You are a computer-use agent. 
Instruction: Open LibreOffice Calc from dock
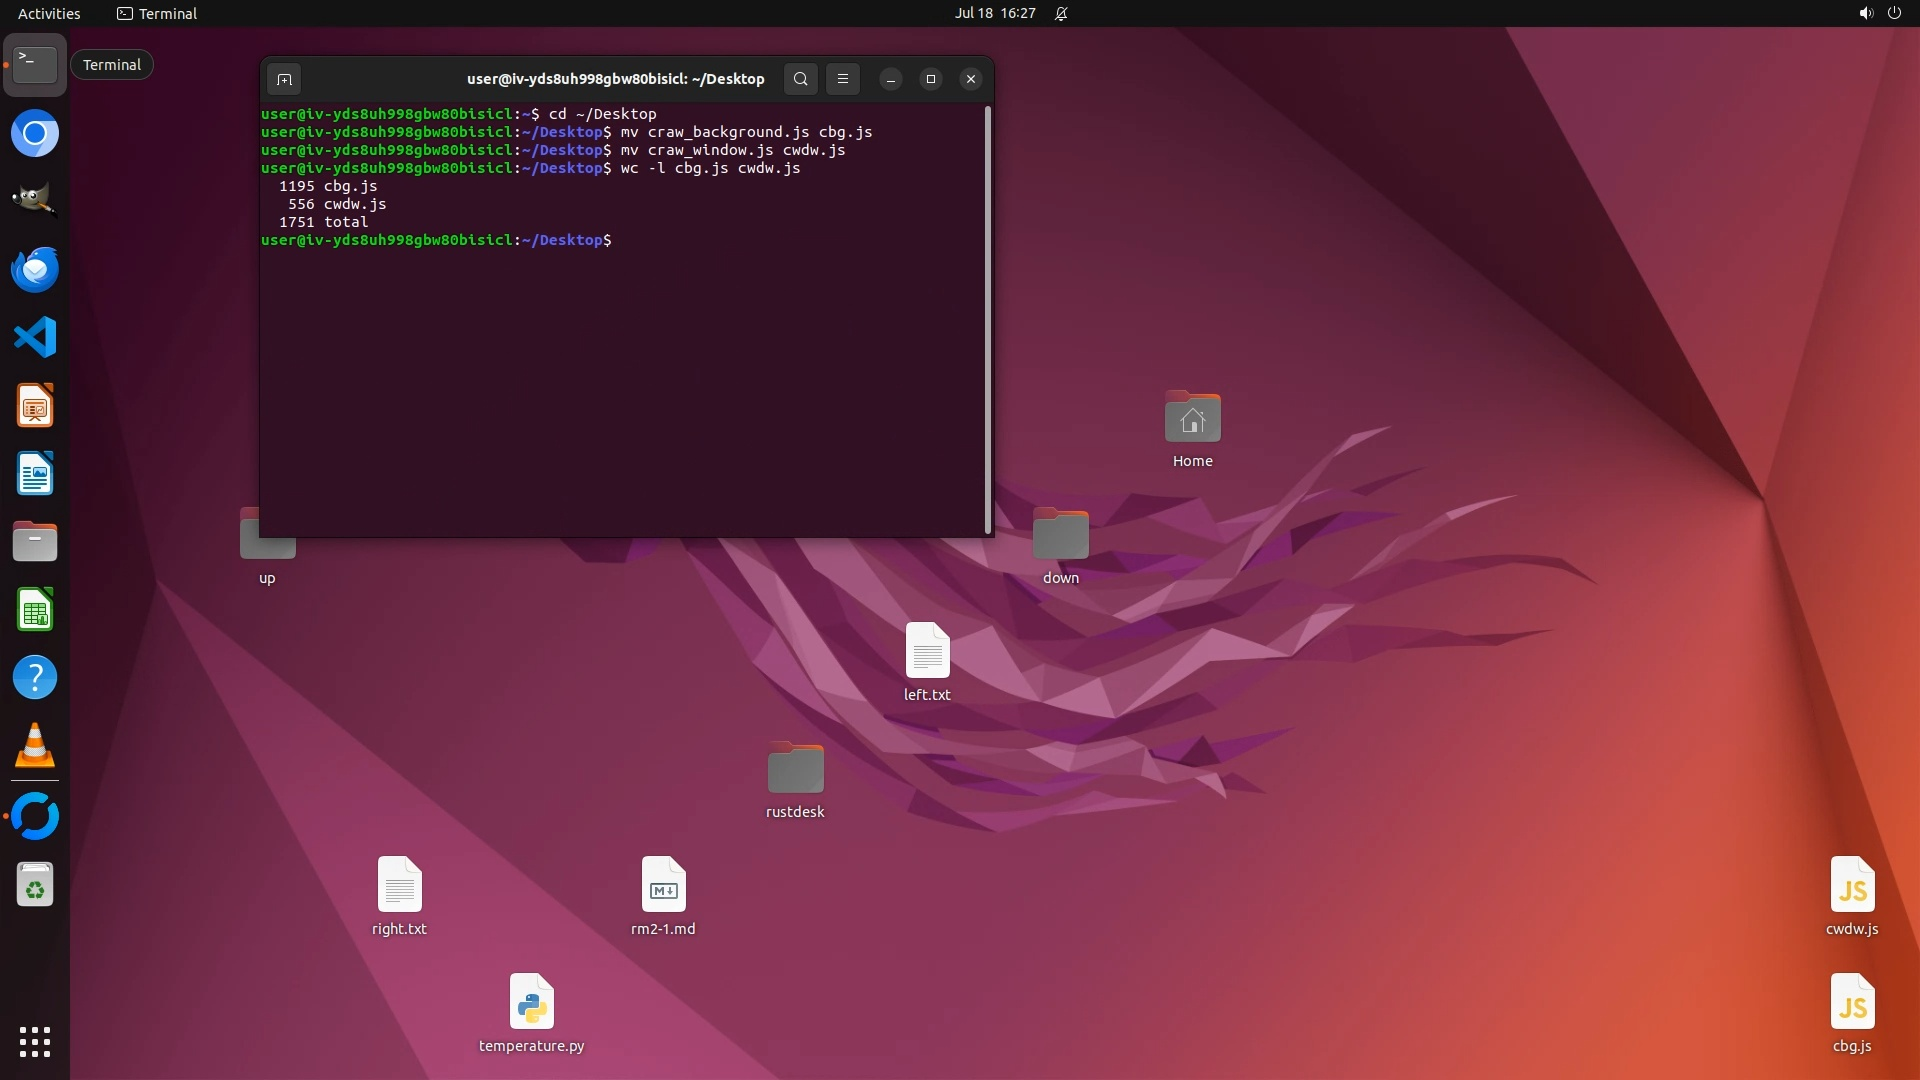click(x=35, y=610)
